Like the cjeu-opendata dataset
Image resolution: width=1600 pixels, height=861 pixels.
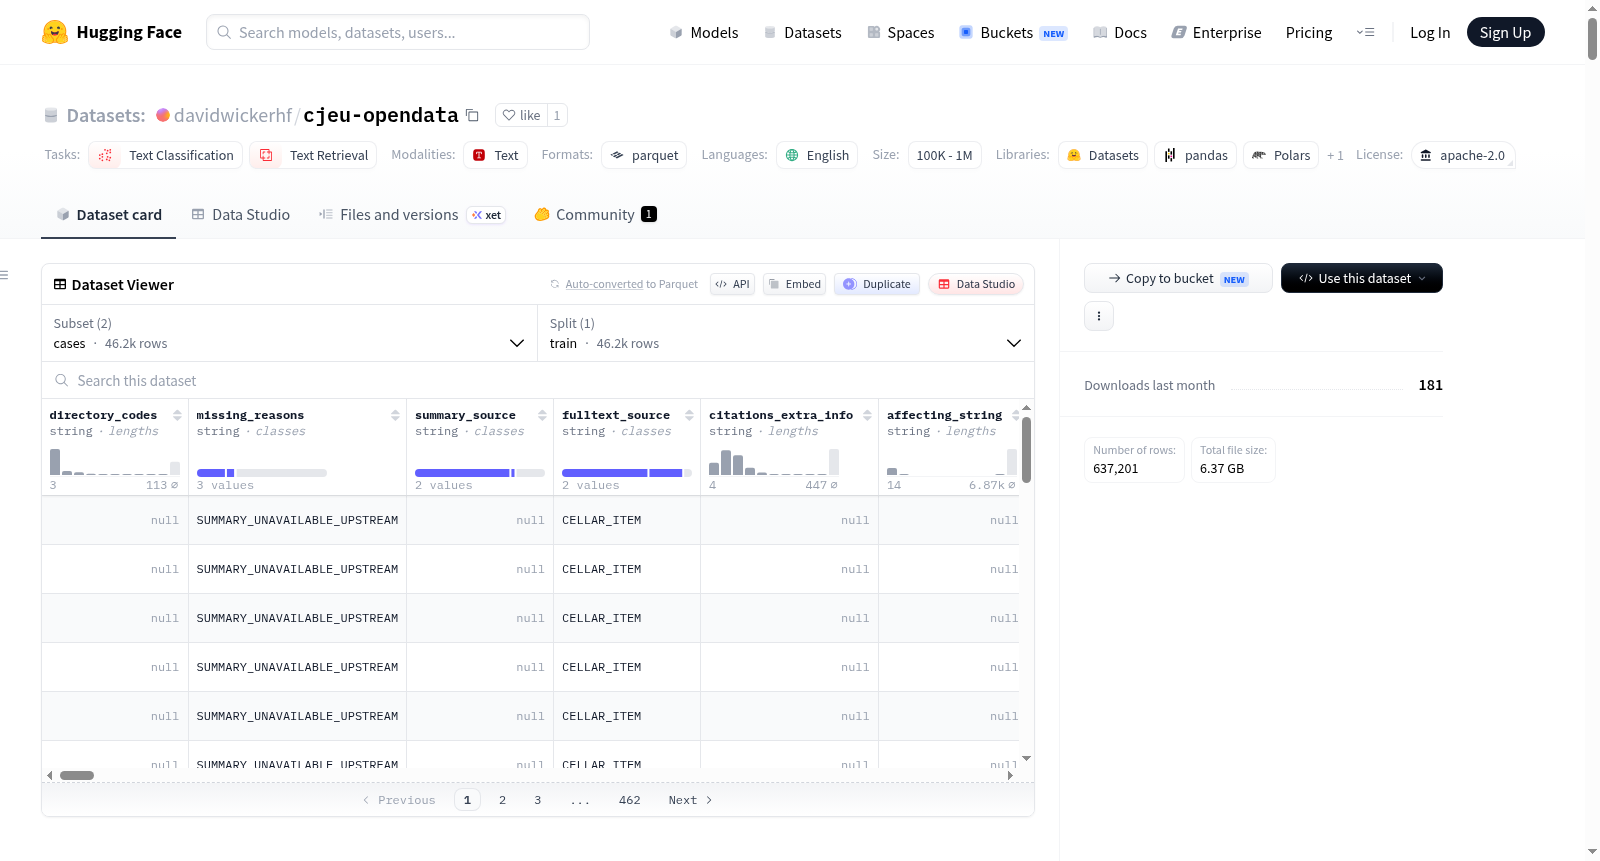(521, 115)
